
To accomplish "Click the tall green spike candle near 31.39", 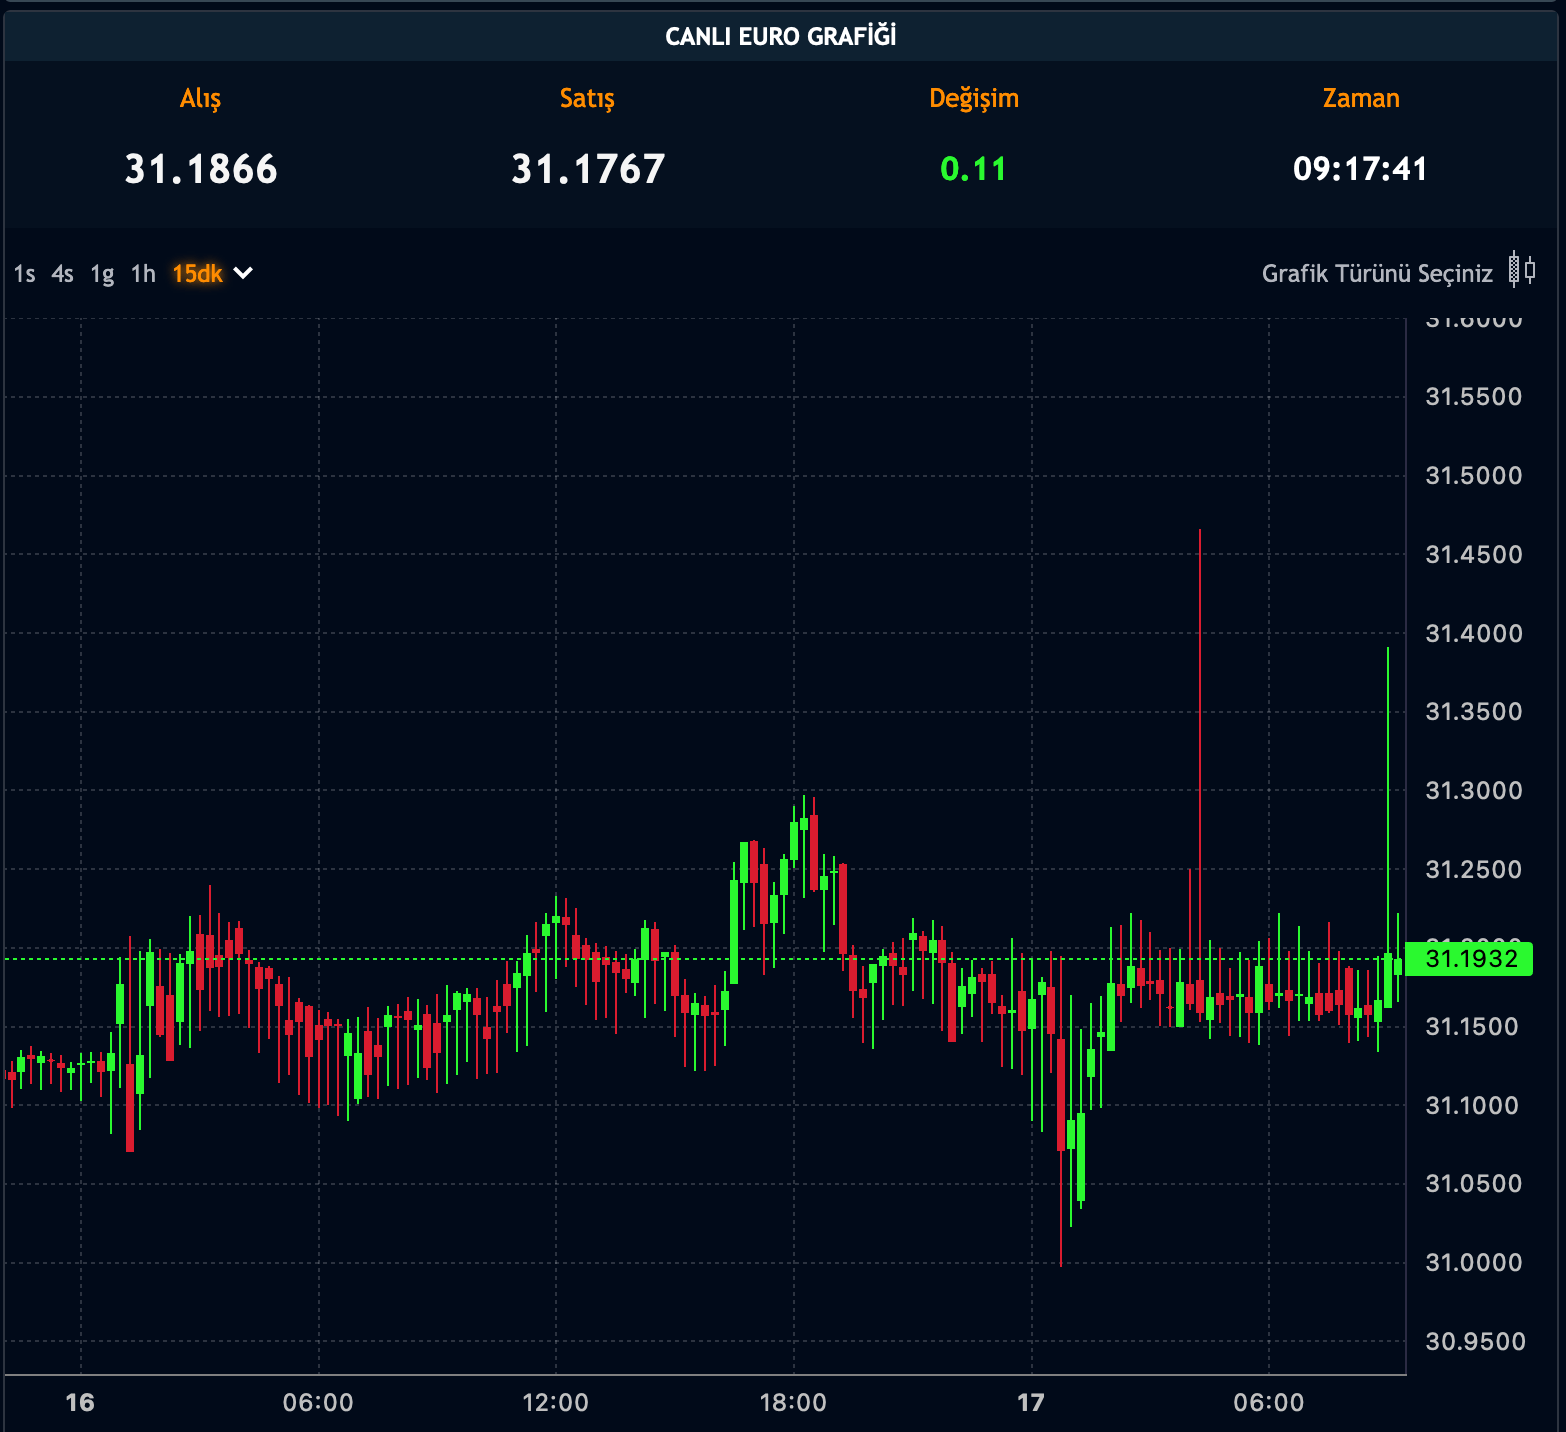I will [x=1388, y=828].
